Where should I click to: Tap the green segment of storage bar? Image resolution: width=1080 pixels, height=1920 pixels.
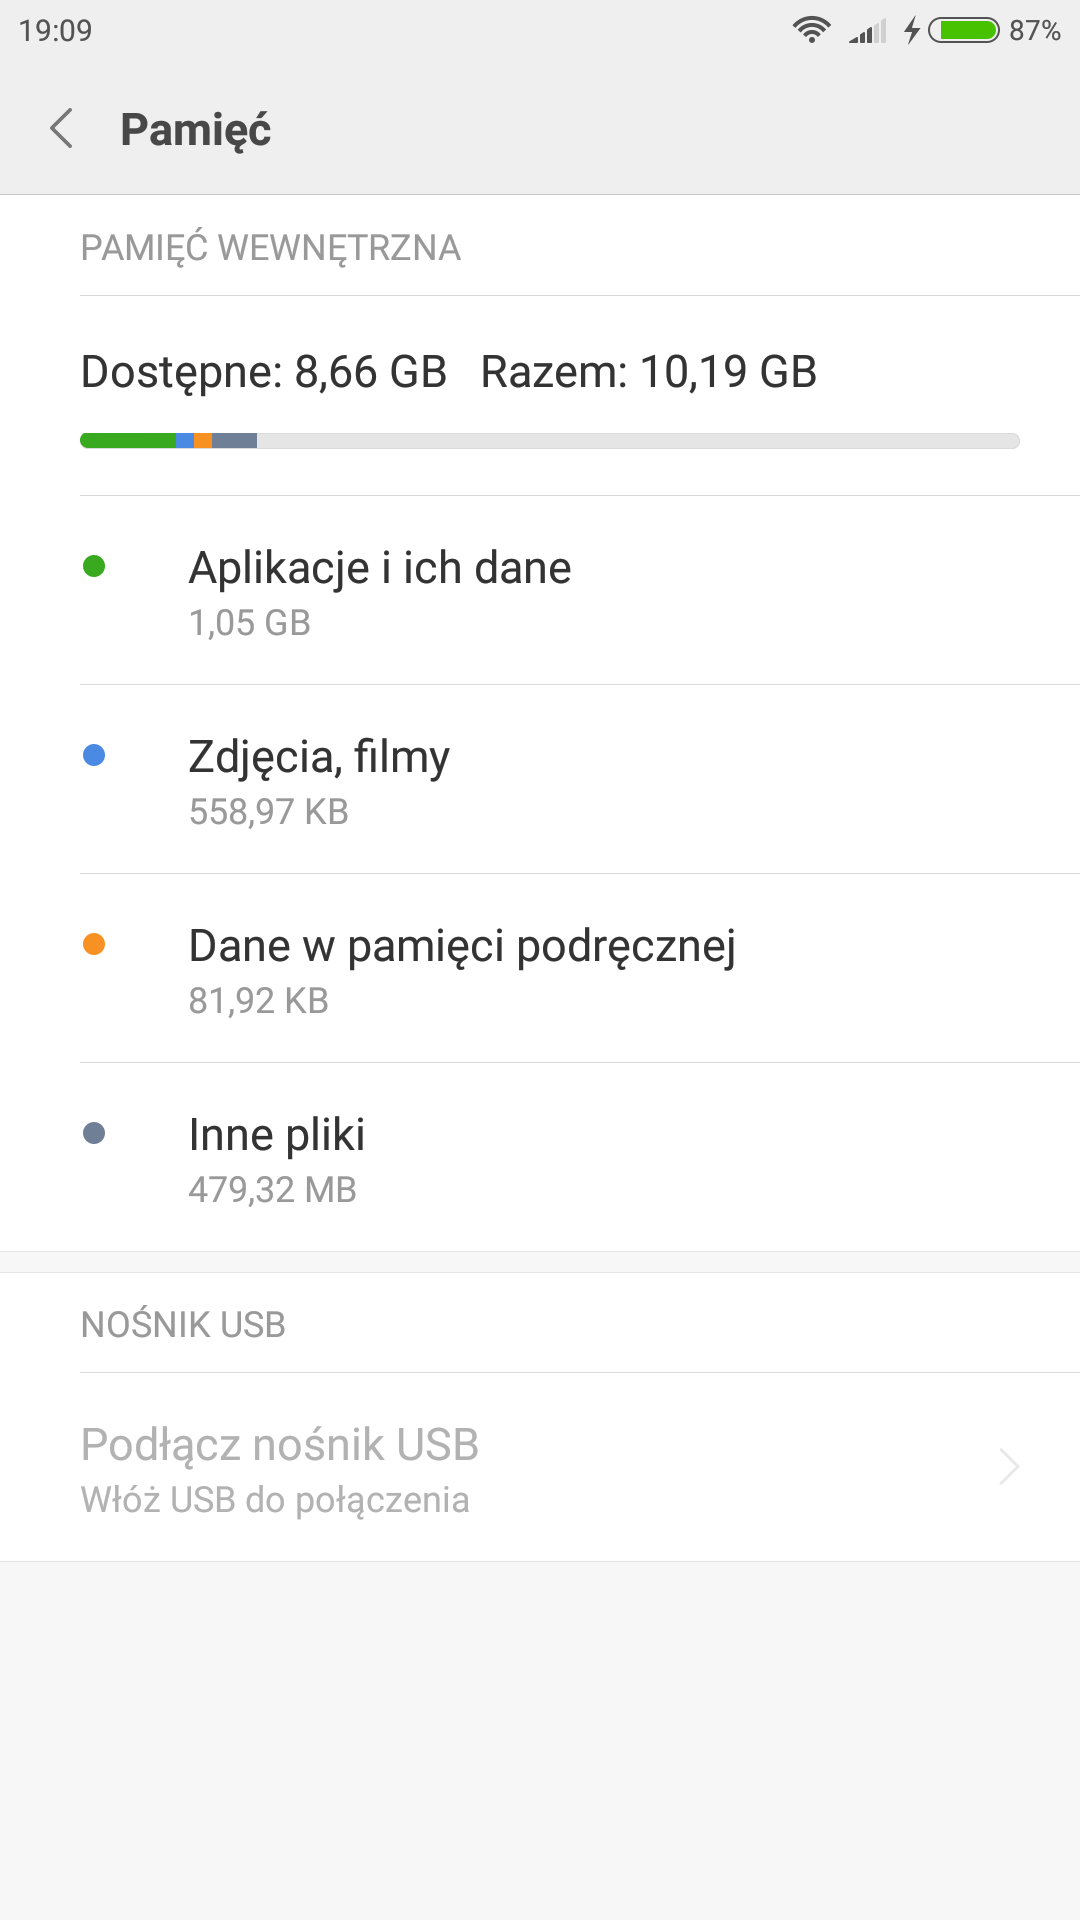128,441
